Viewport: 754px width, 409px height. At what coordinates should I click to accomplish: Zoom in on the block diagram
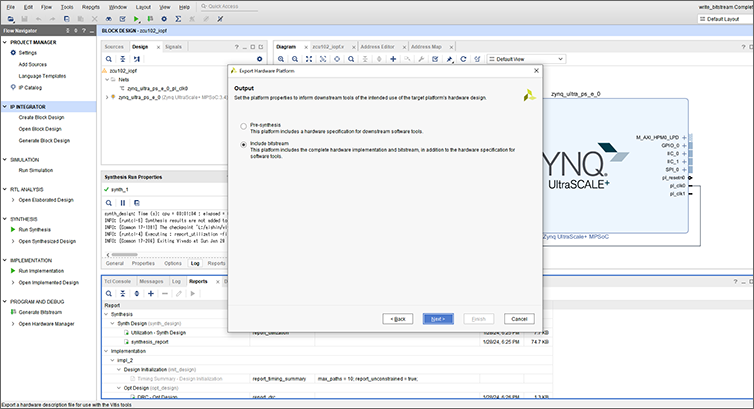281,59
